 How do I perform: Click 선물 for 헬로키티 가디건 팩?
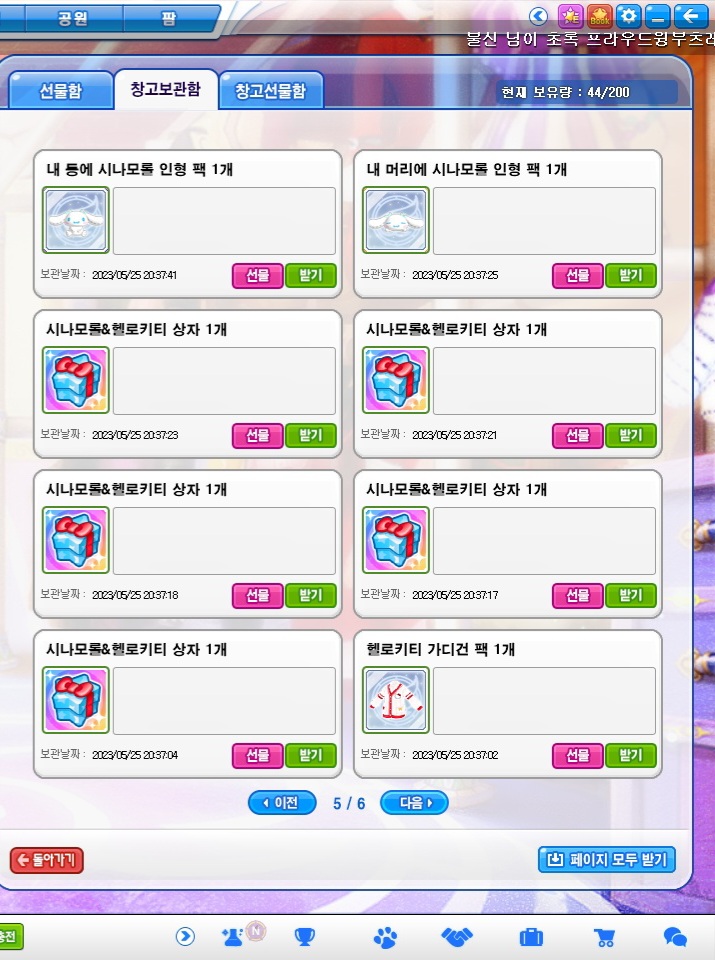coord(577,756)
